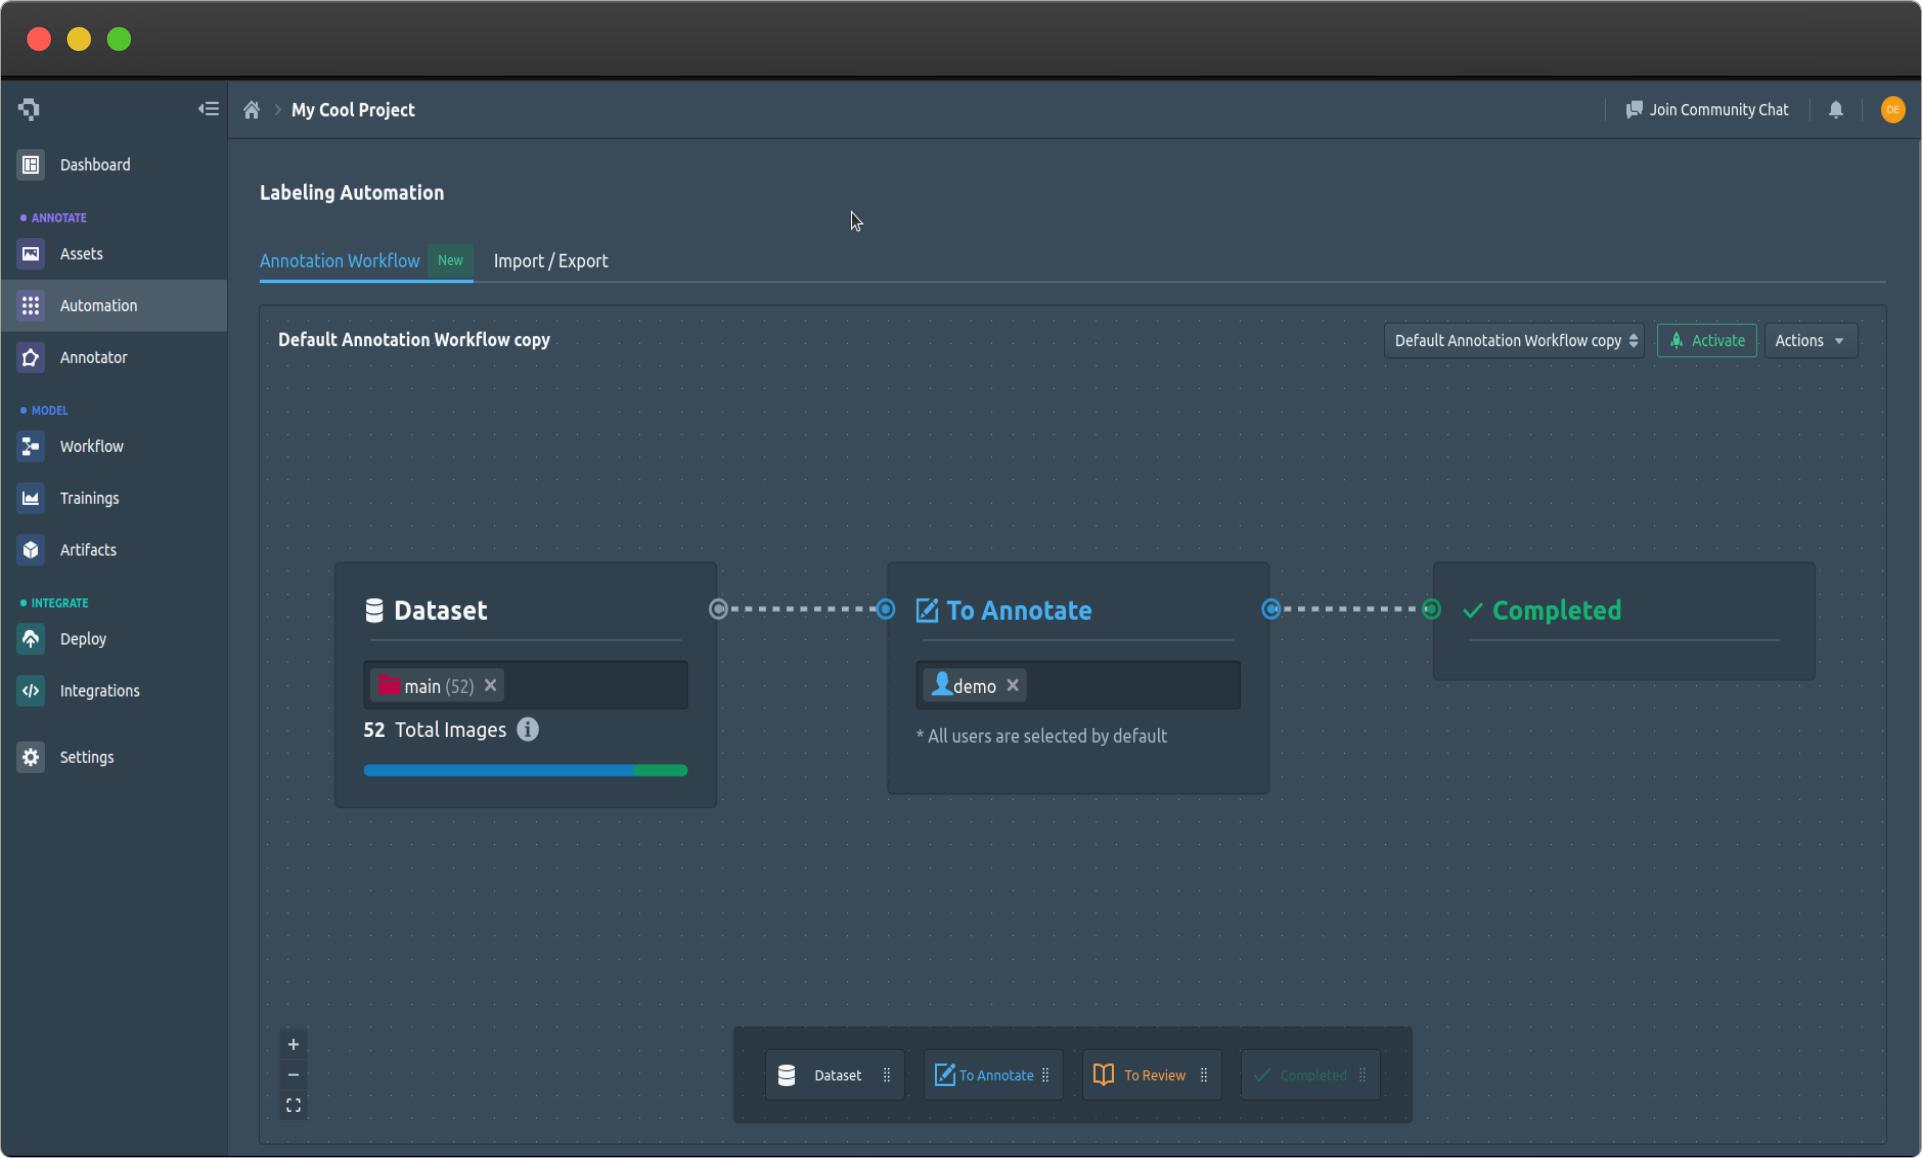
Task: Click the Trainings chart icon
Action: [x=30, y=497]
